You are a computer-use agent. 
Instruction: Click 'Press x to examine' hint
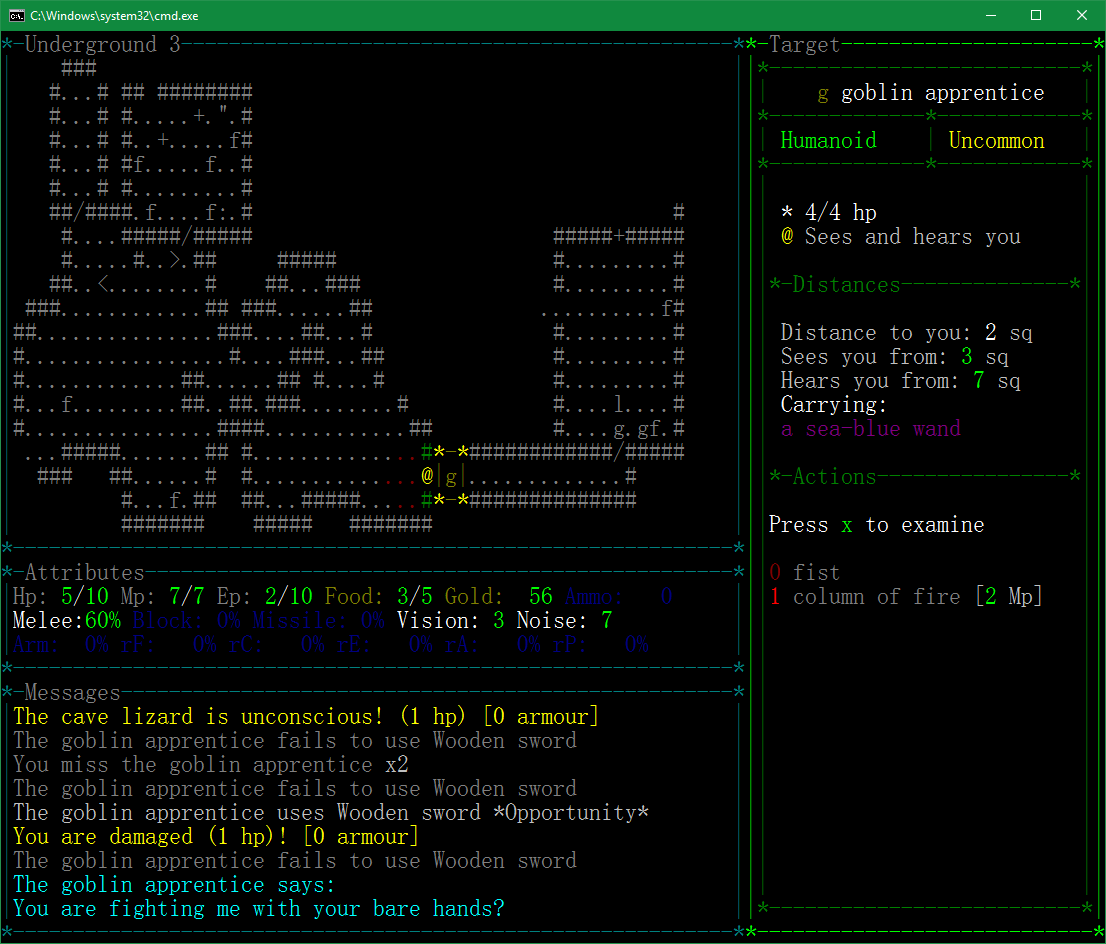(x=876, y=524)
